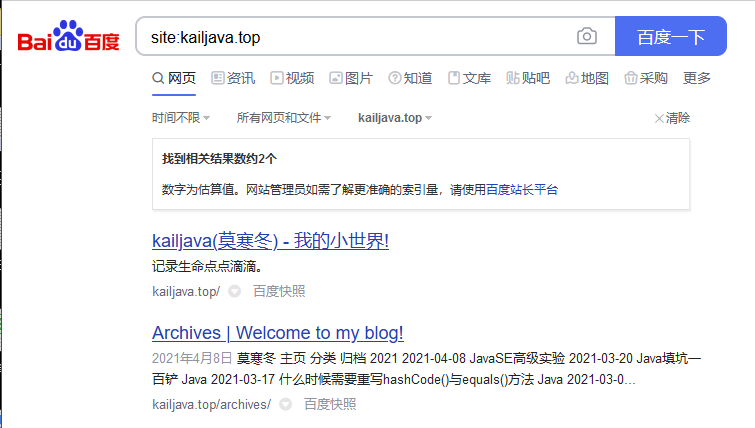Expand the kailjava.top site filter dropdown
The image size is (755, 428).
395,117
